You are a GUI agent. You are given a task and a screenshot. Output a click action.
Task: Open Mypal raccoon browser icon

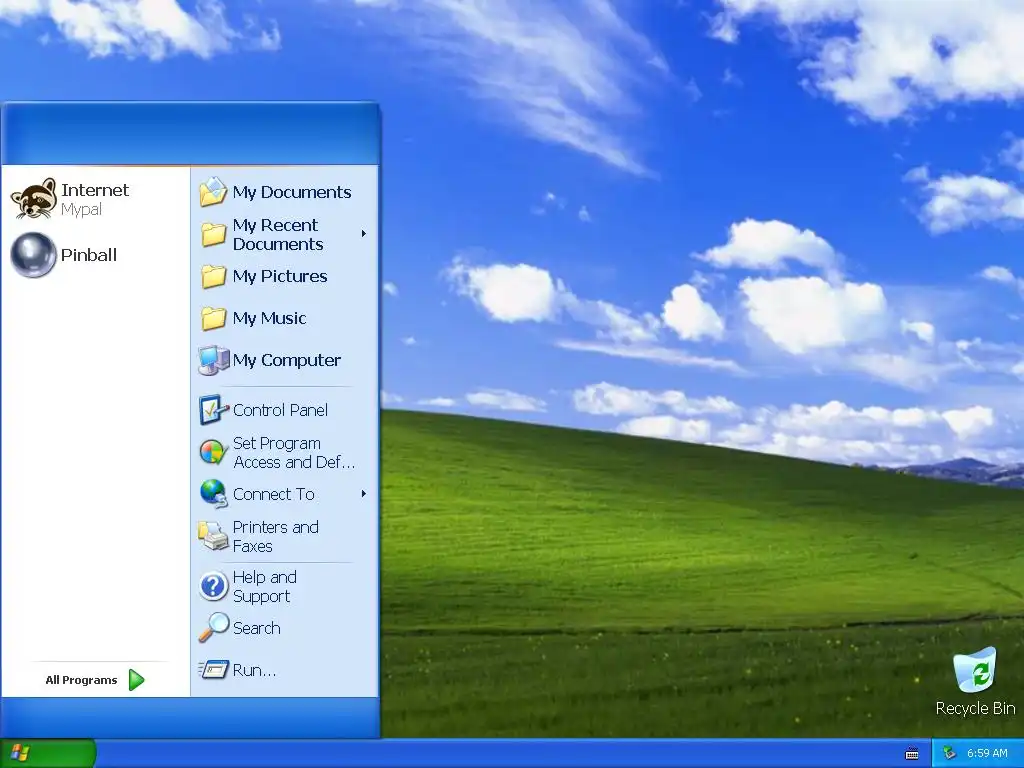click(x=33, y=199)
